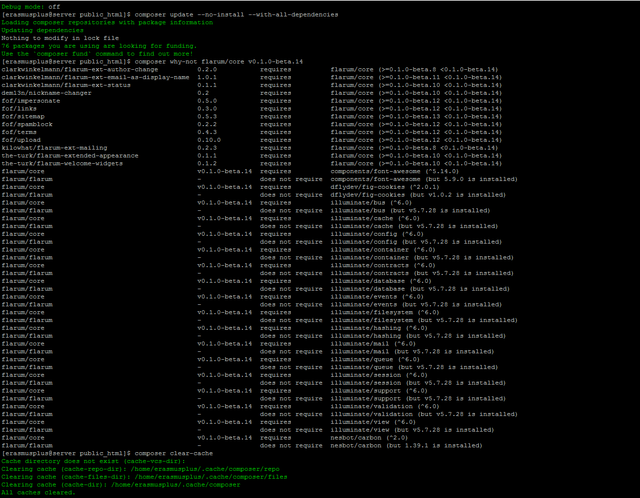
Task: Click 'illuminate/bus (^6.0)' requirement
Action: pos(371,202)
